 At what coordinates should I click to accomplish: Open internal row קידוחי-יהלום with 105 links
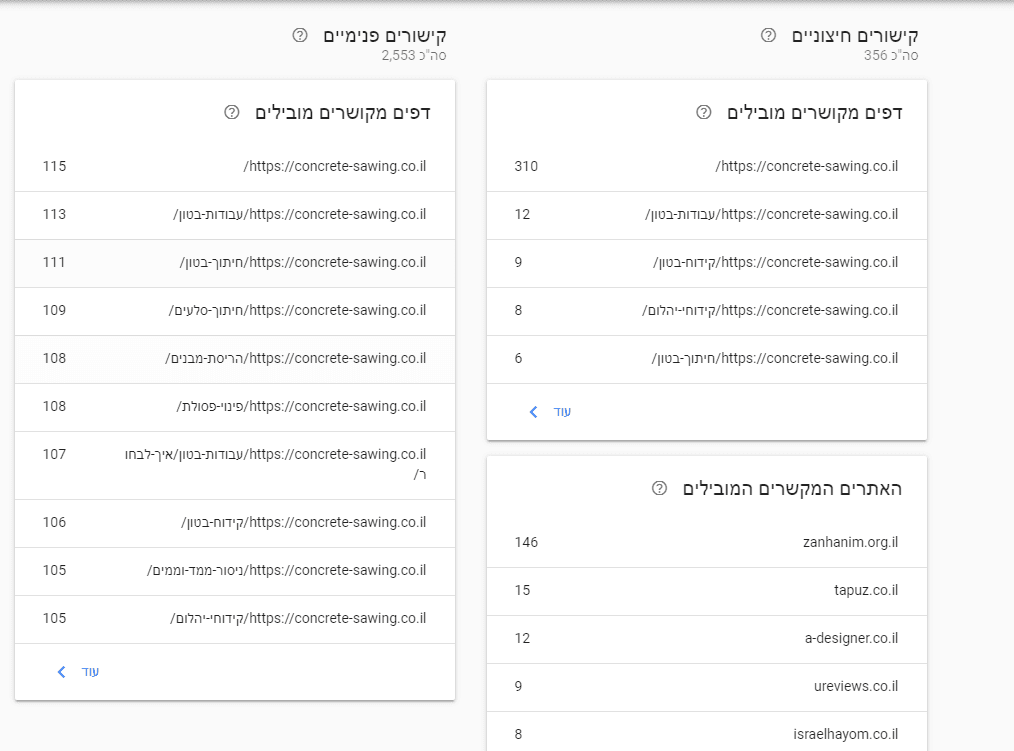pos(235,619)
